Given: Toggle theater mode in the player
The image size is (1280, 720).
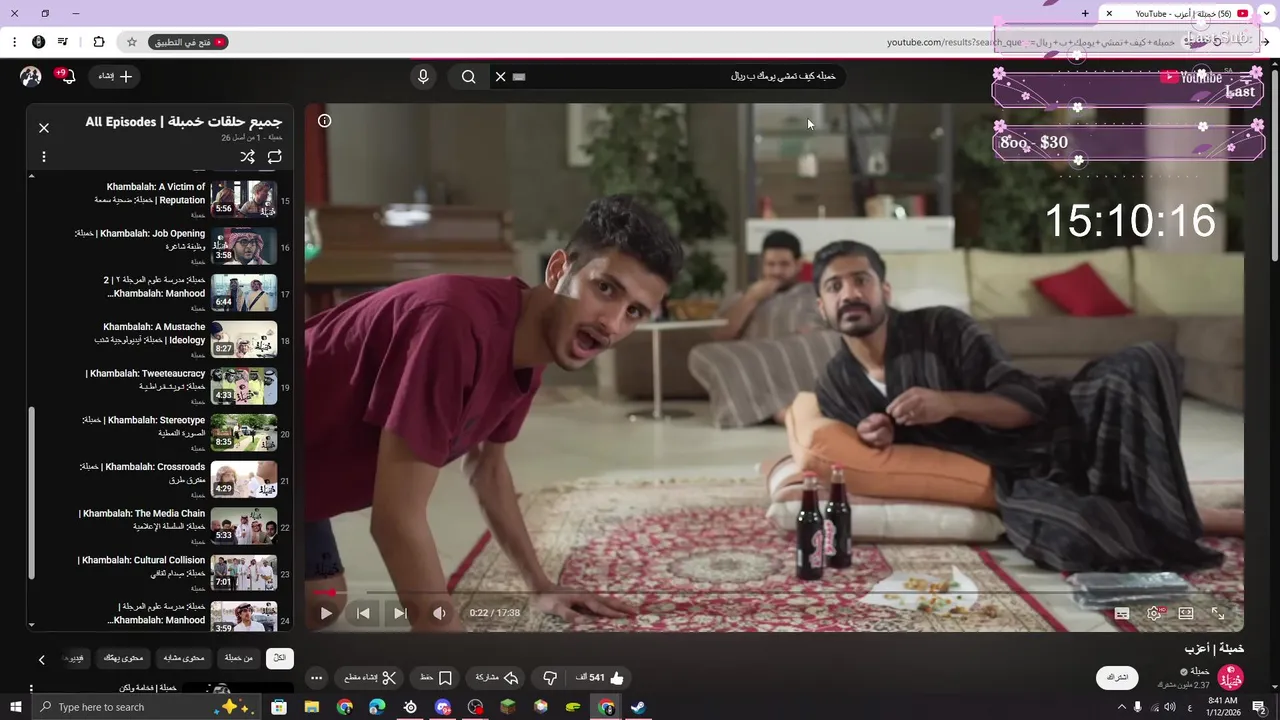Looking at the screenshot, I should pyautogui.click(x=1186, y=613).
